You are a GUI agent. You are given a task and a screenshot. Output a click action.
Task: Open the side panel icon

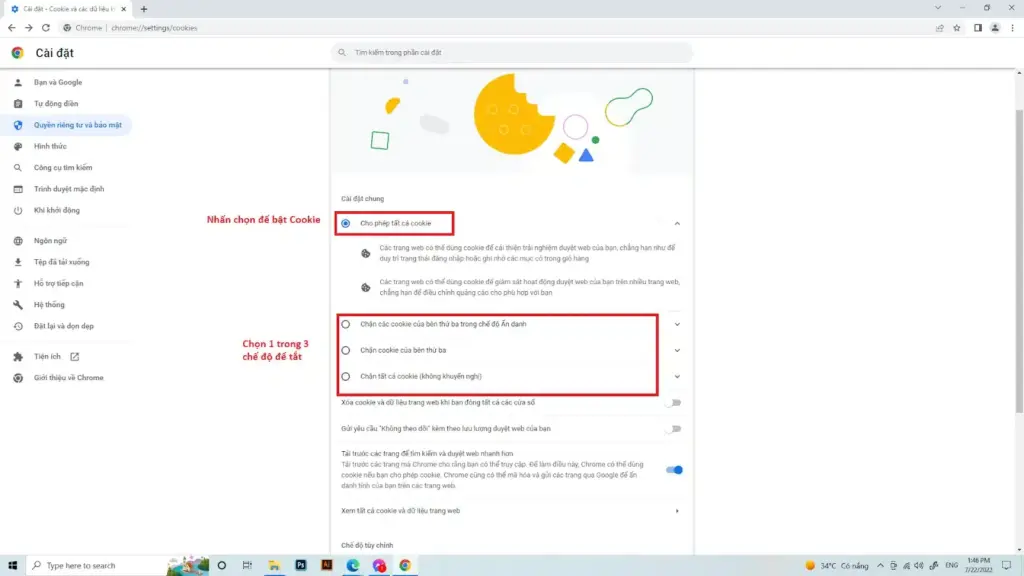point(978,28)
